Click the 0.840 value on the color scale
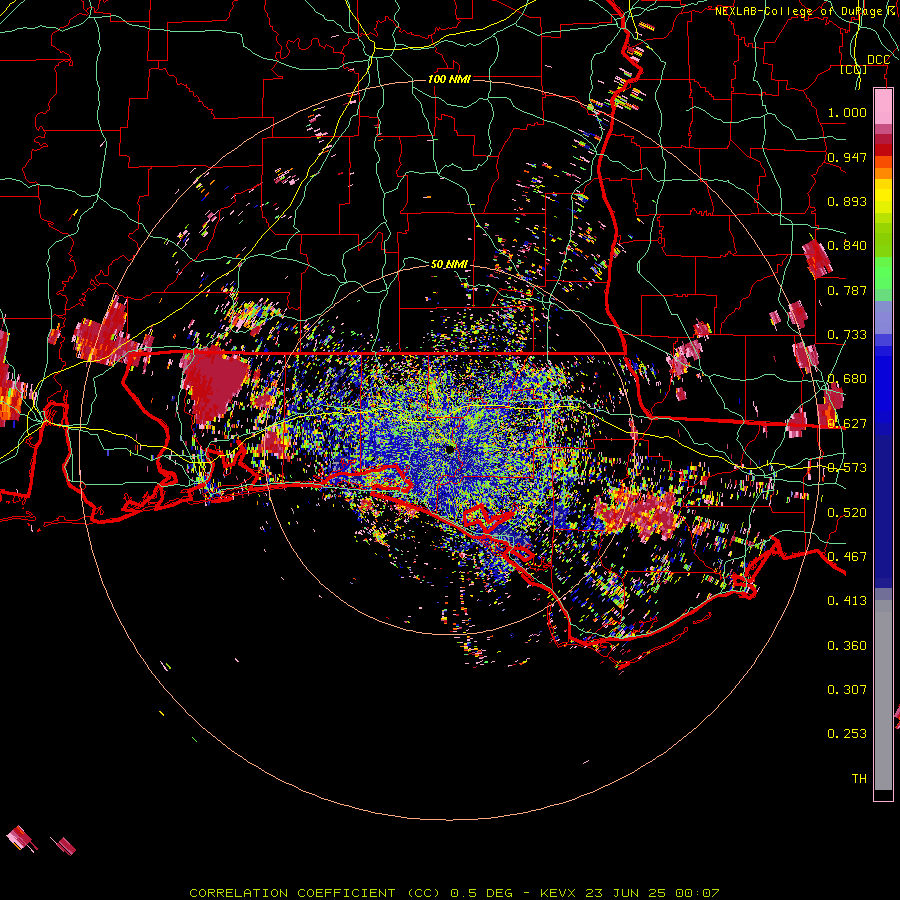This screenshot has height=900, width=900. coord(847,246)
